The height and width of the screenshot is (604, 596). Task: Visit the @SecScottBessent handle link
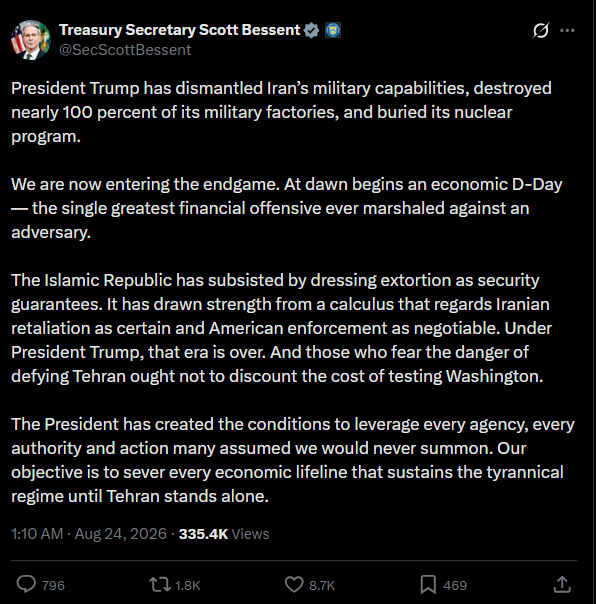click(125, 50)
